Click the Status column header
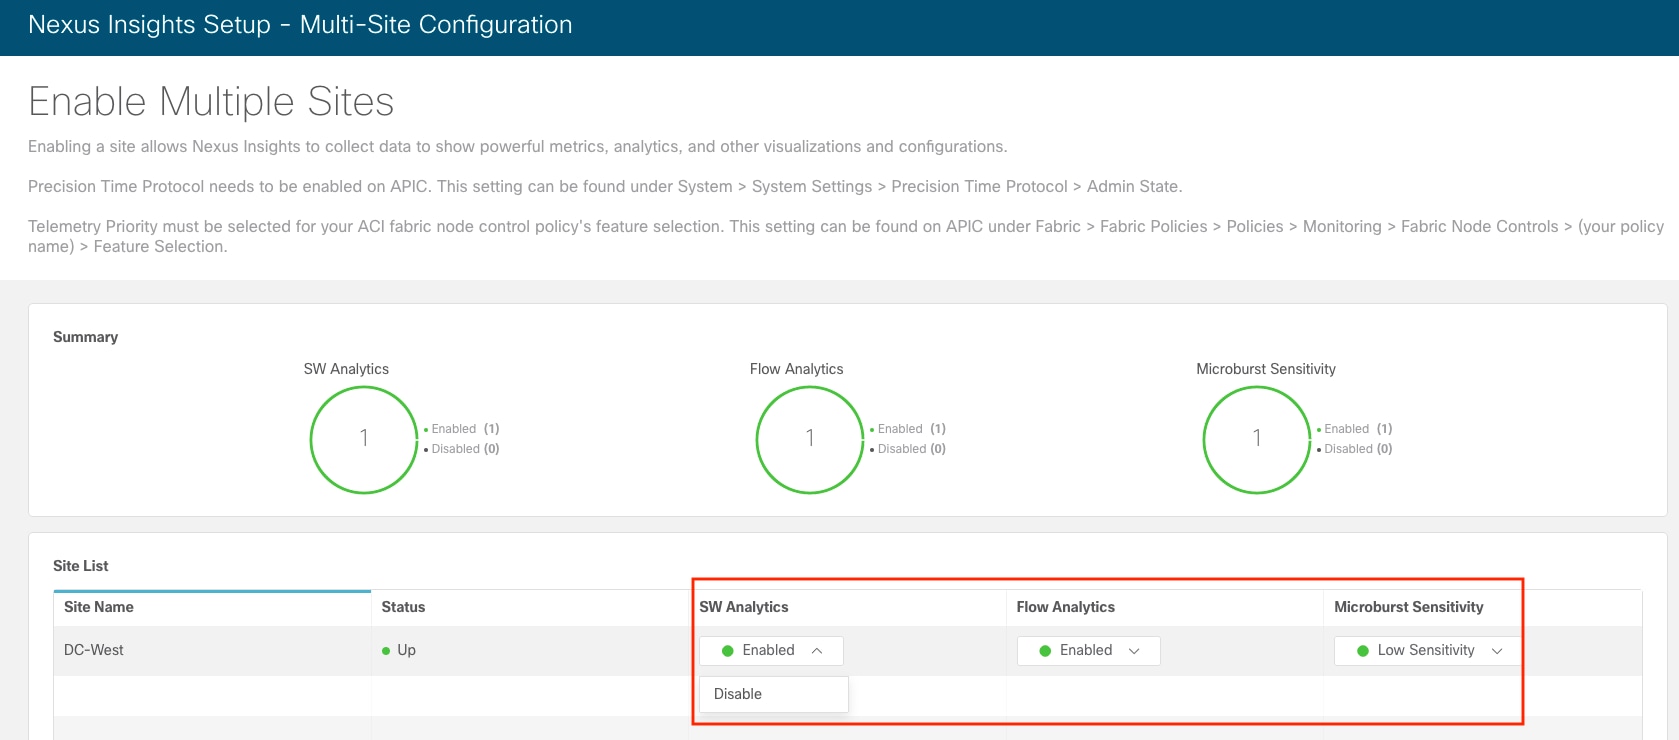This screenshot has height=740, width=1679. [x=403, y=607]
